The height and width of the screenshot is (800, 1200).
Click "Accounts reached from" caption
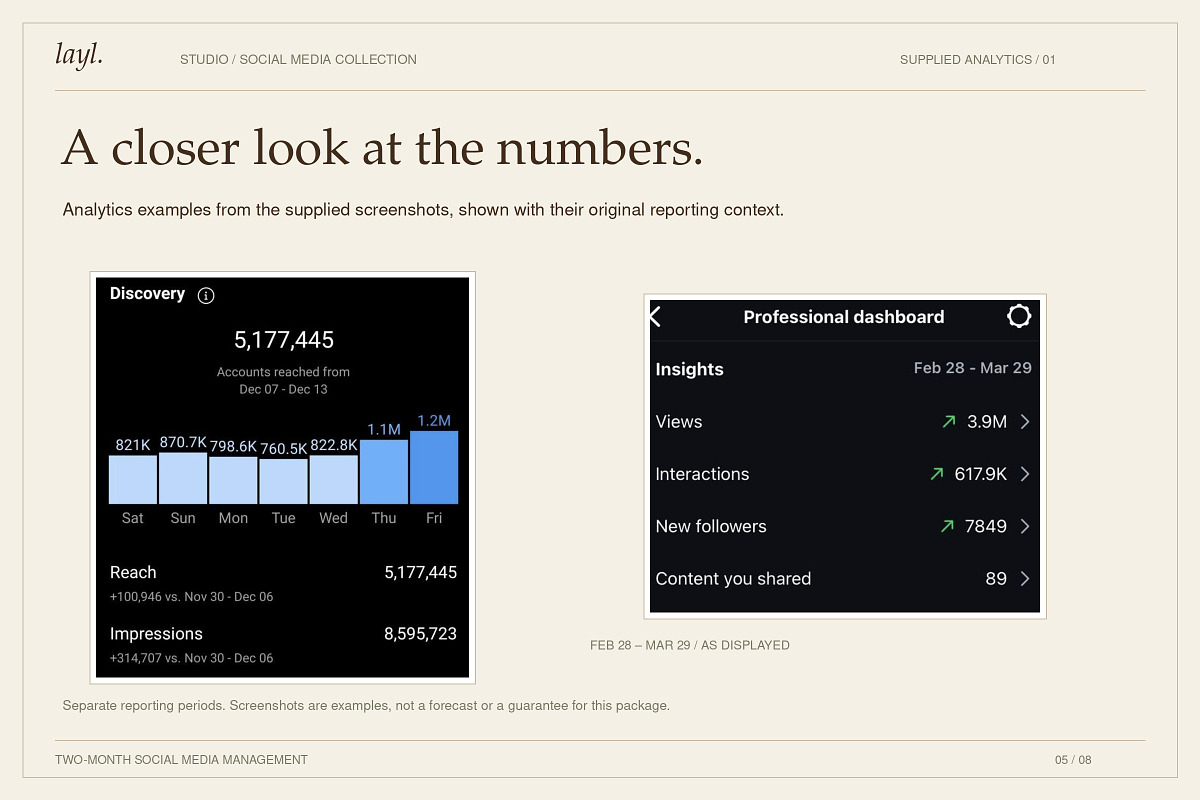[x=283, y=372]
